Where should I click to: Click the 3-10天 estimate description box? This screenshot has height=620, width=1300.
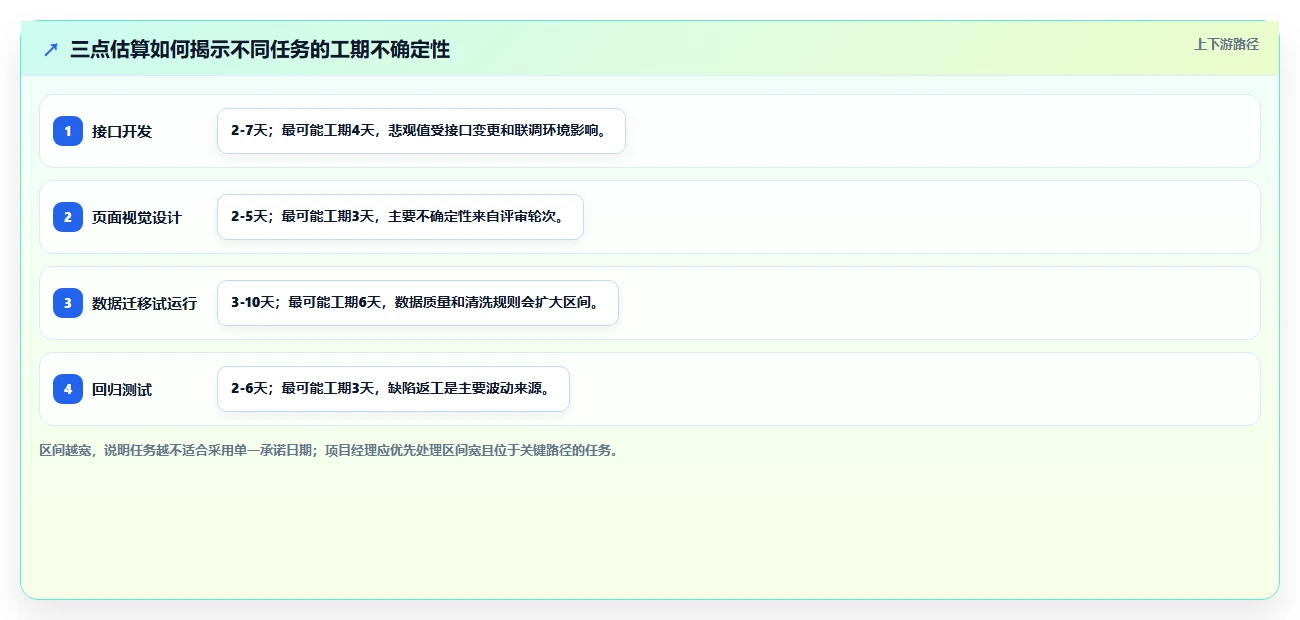(x=418, y=303)
